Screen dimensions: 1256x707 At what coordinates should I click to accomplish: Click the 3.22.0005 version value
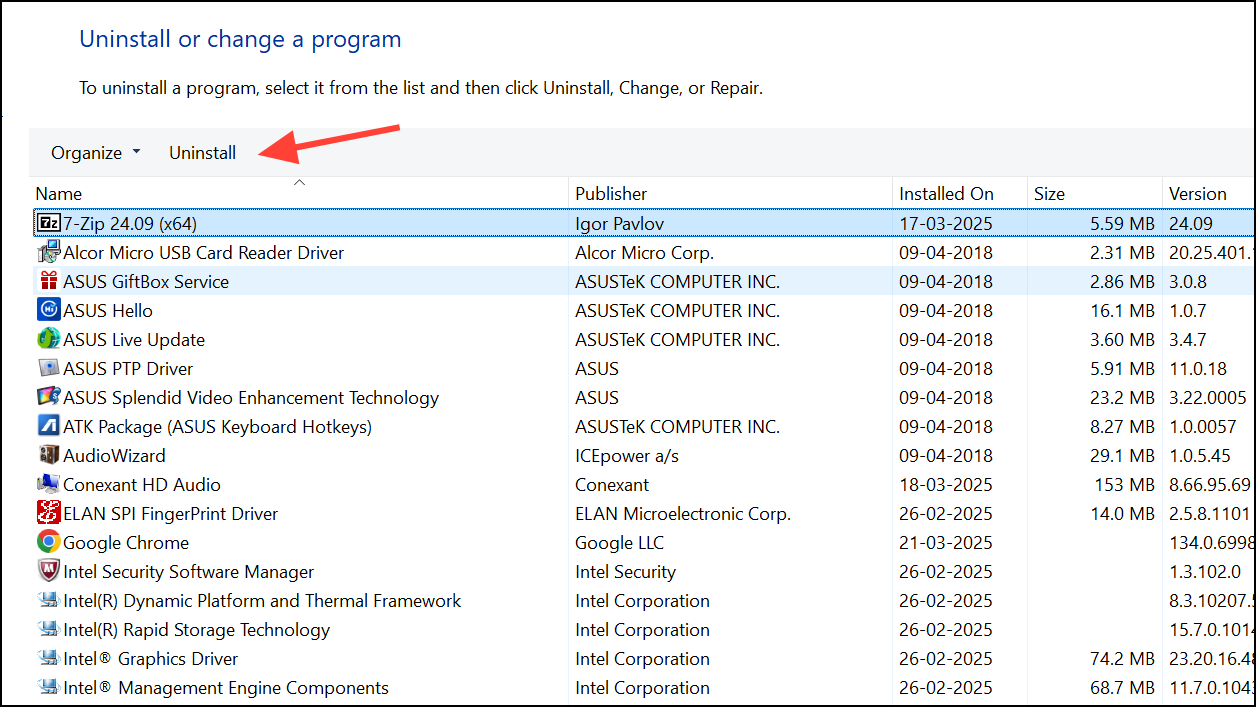(1207, 398)
